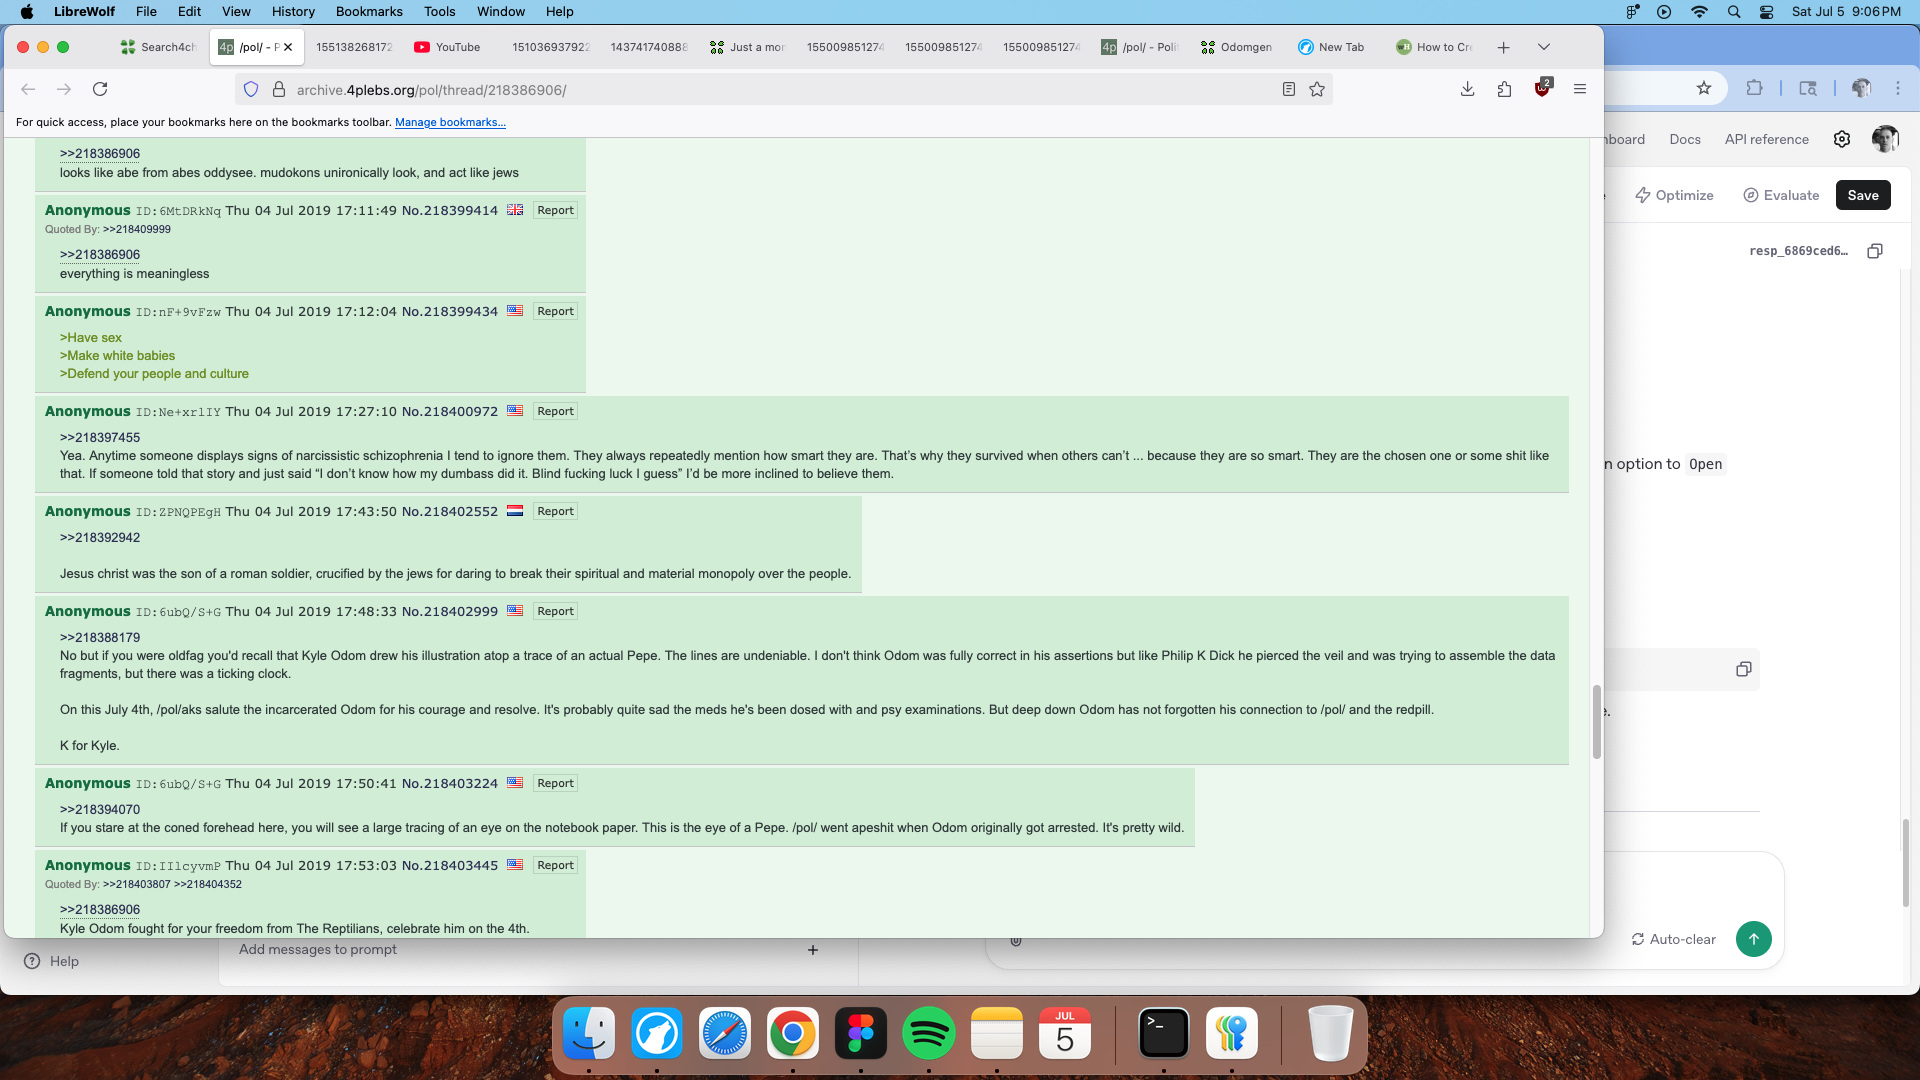Viewport: 1920px width, 1080px height.
Task: Open the History menu
Action: coord(293,11)
